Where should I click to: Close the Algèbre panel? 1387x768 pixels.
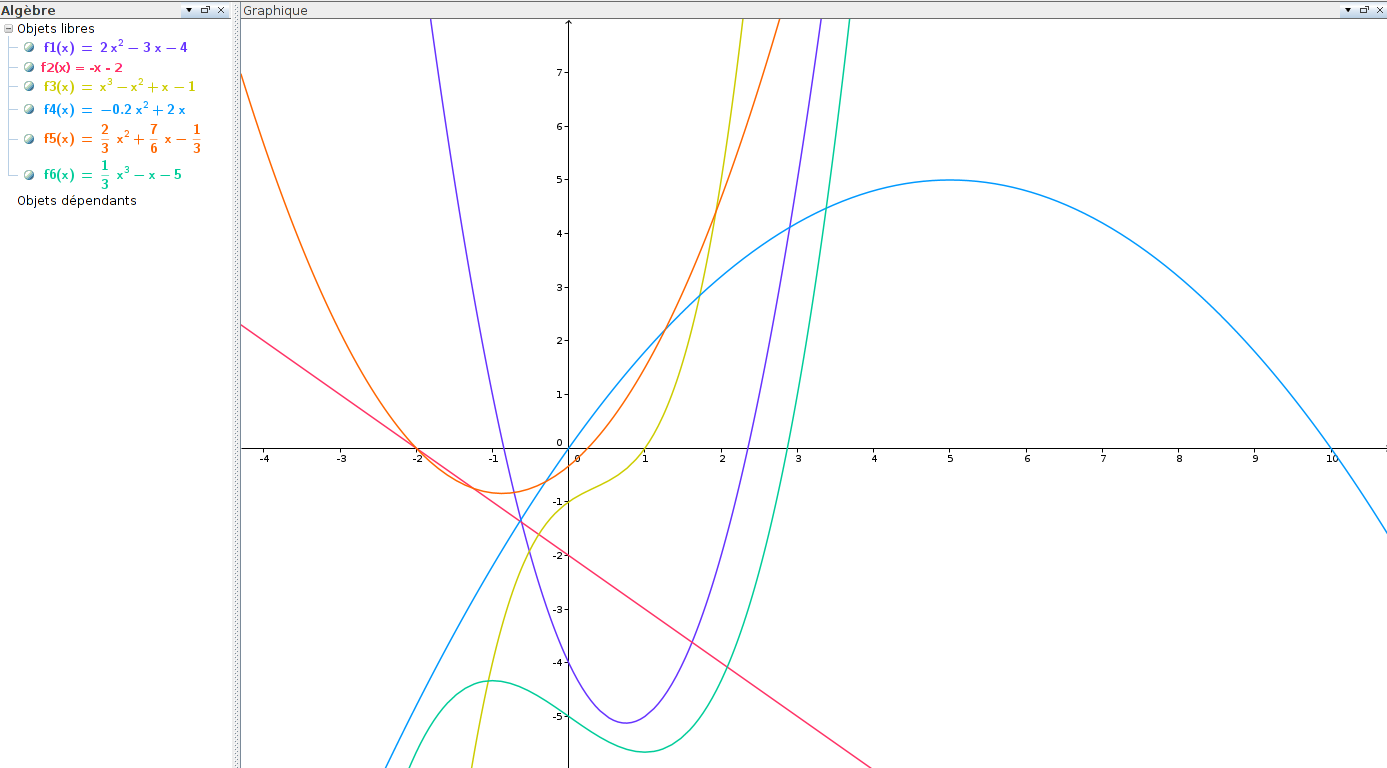[x=221, y=10]
